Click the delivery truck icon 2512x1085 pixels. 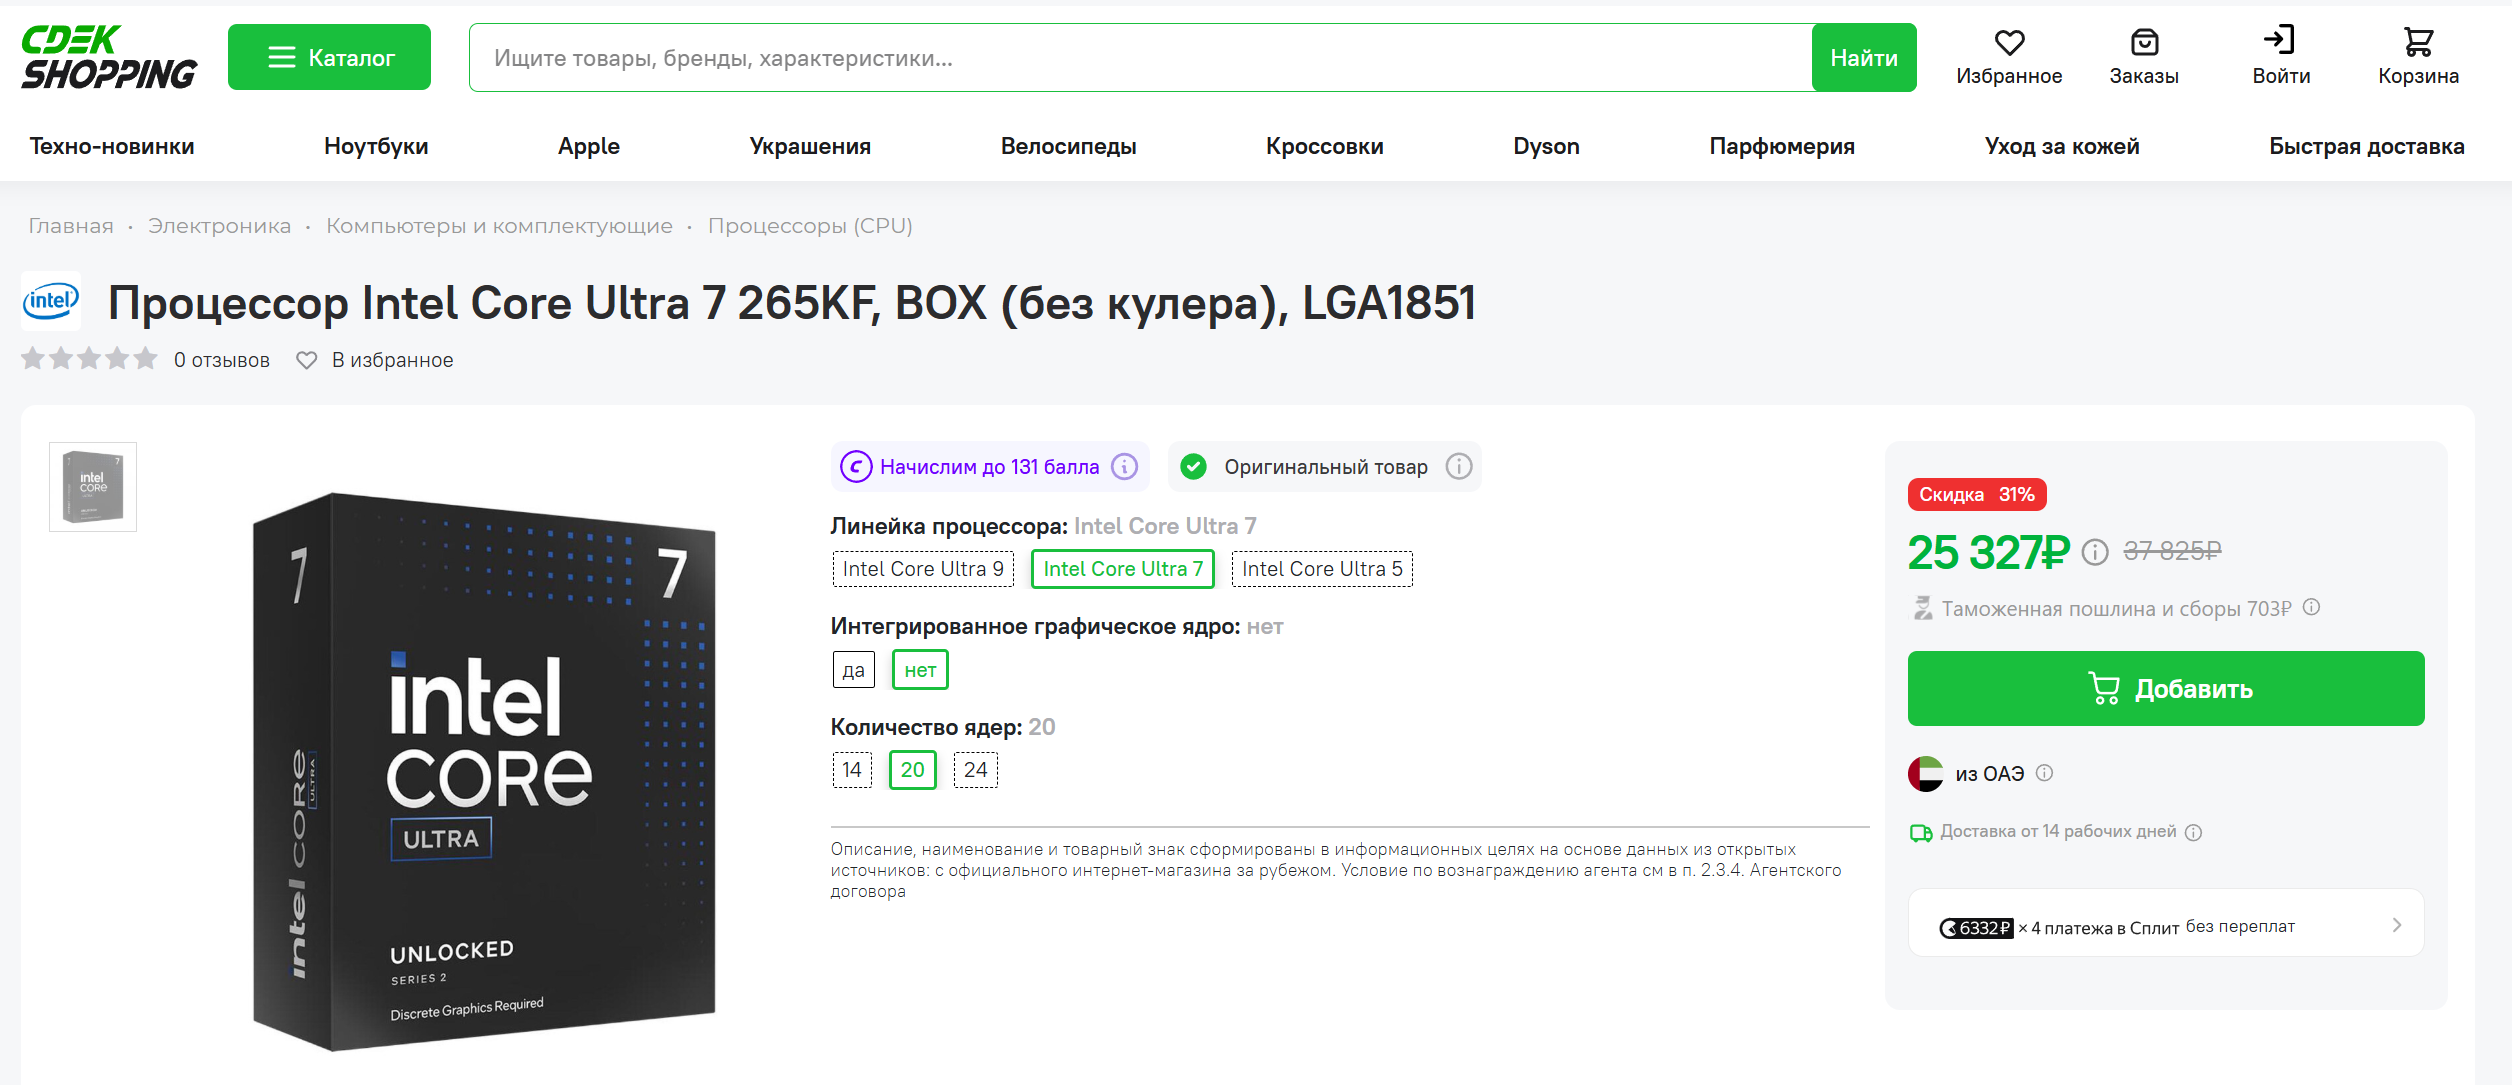point(1921,832)
